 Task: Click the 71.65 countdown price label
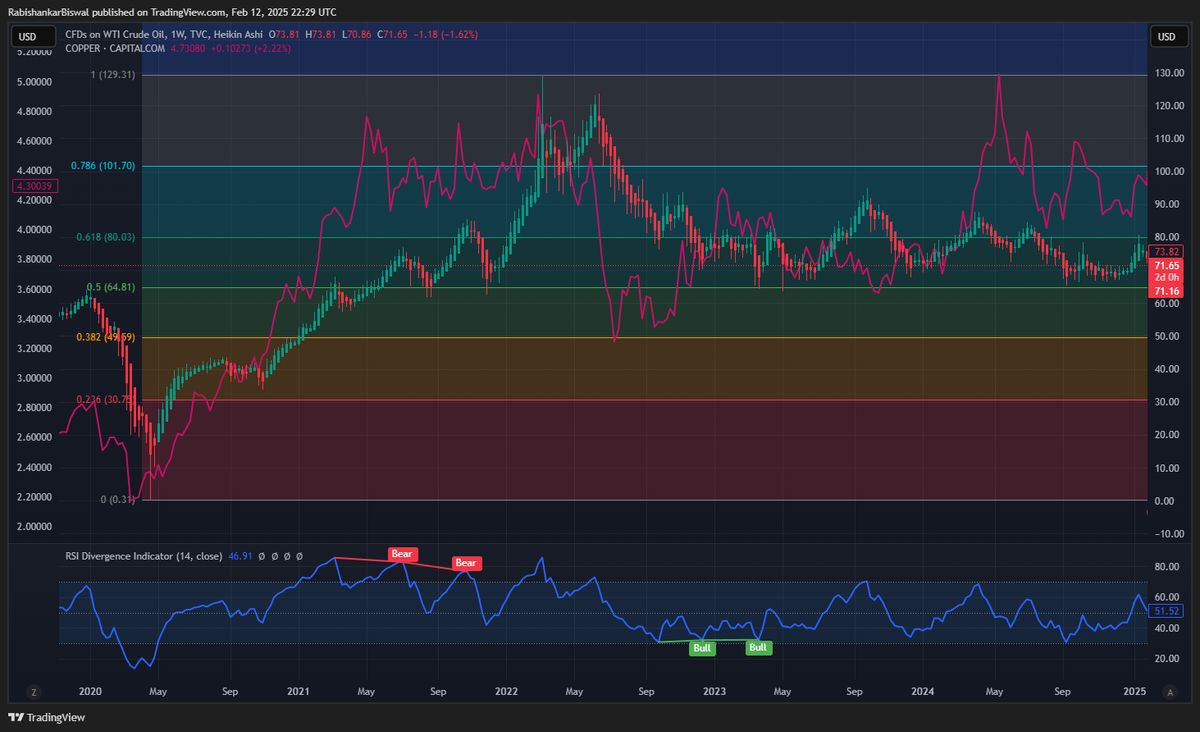[1169, 266]
